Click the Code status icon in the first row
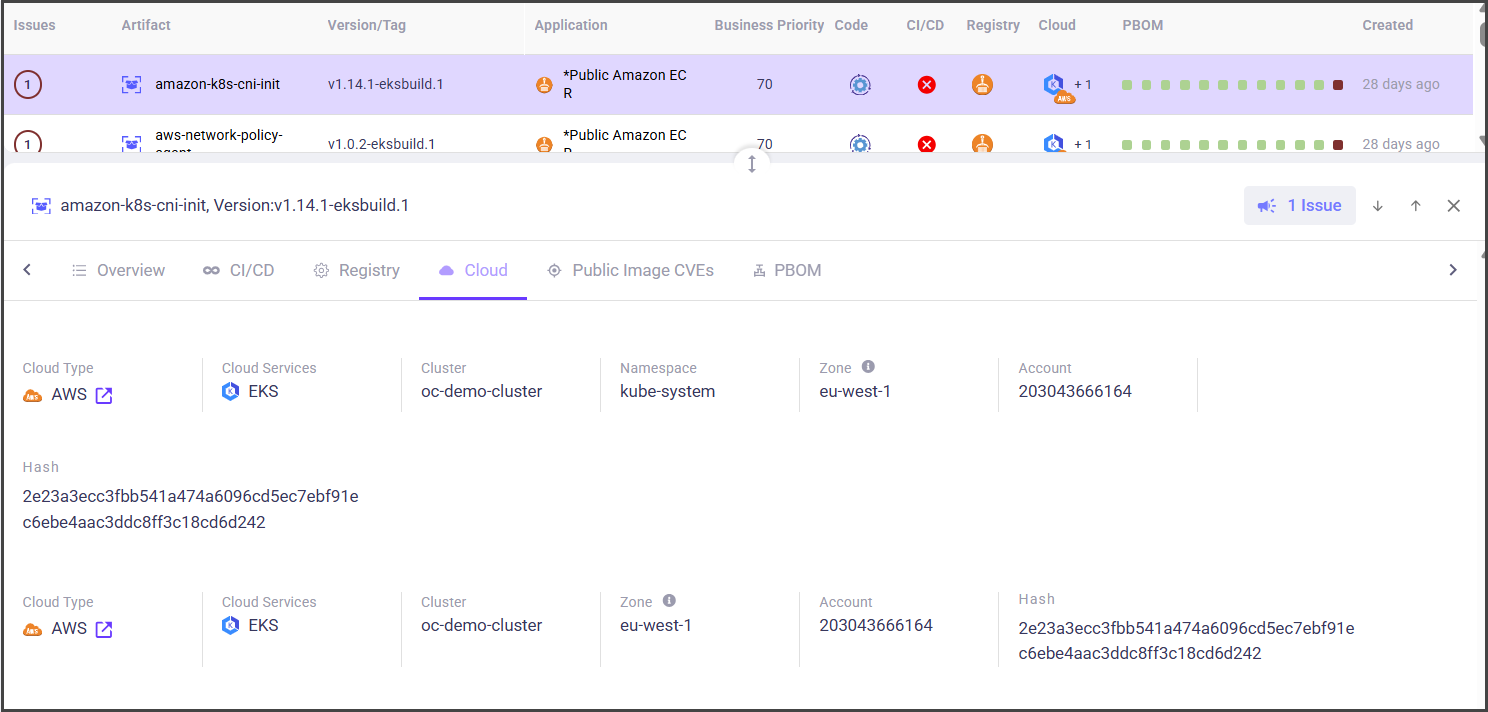 coord(860,85)
